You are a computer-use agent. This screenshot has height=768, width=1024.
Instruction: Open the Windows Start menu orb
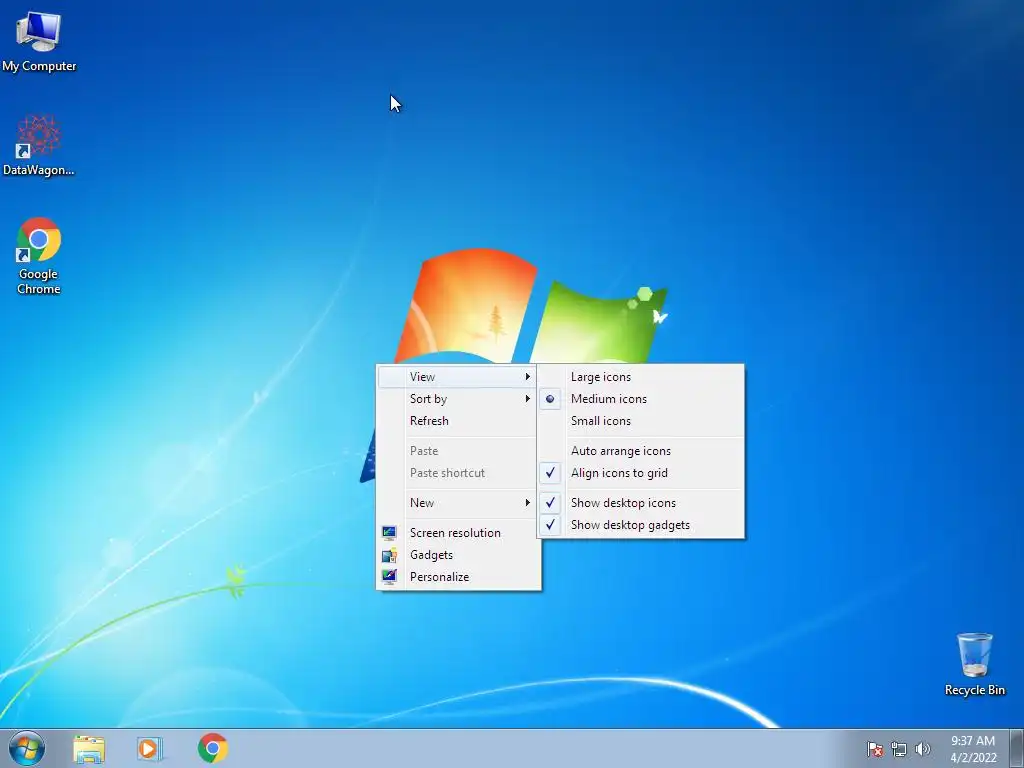27,748
